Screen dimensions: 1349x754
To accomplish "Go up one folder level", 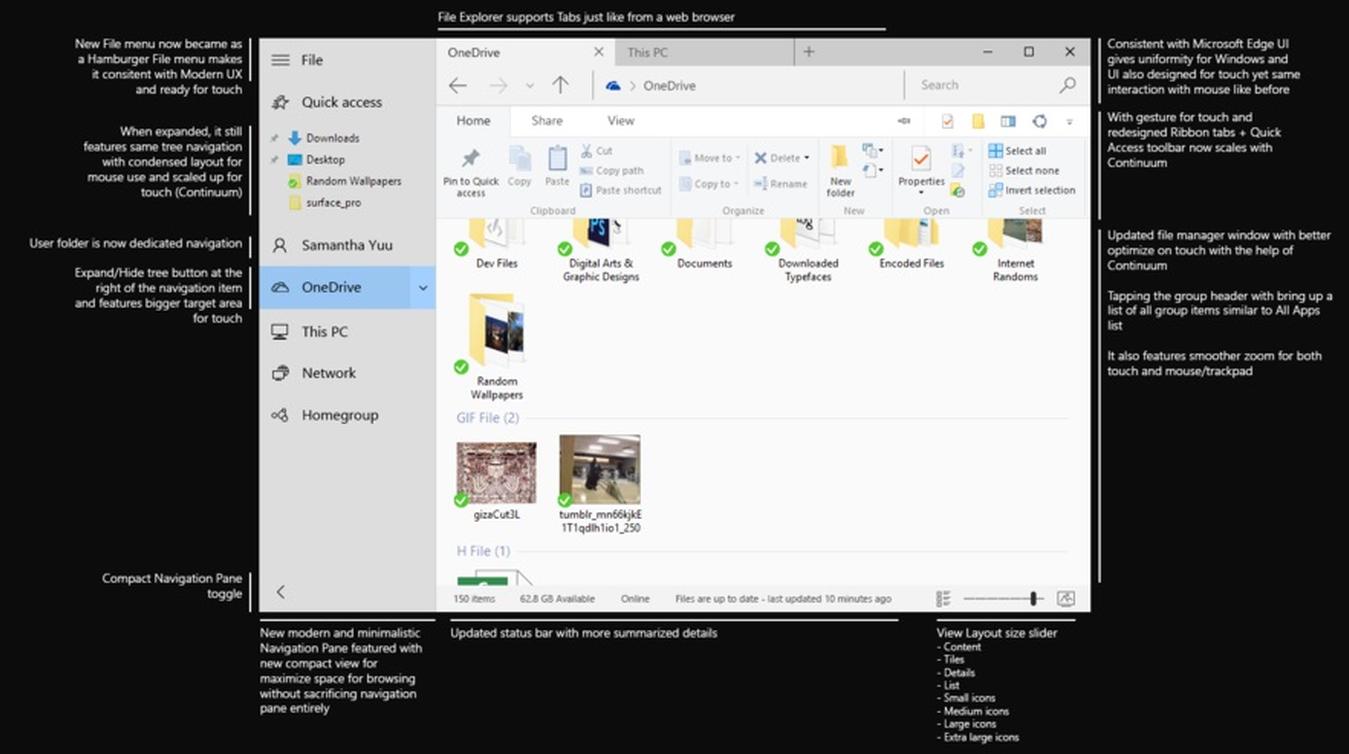I will click(561, 86).
